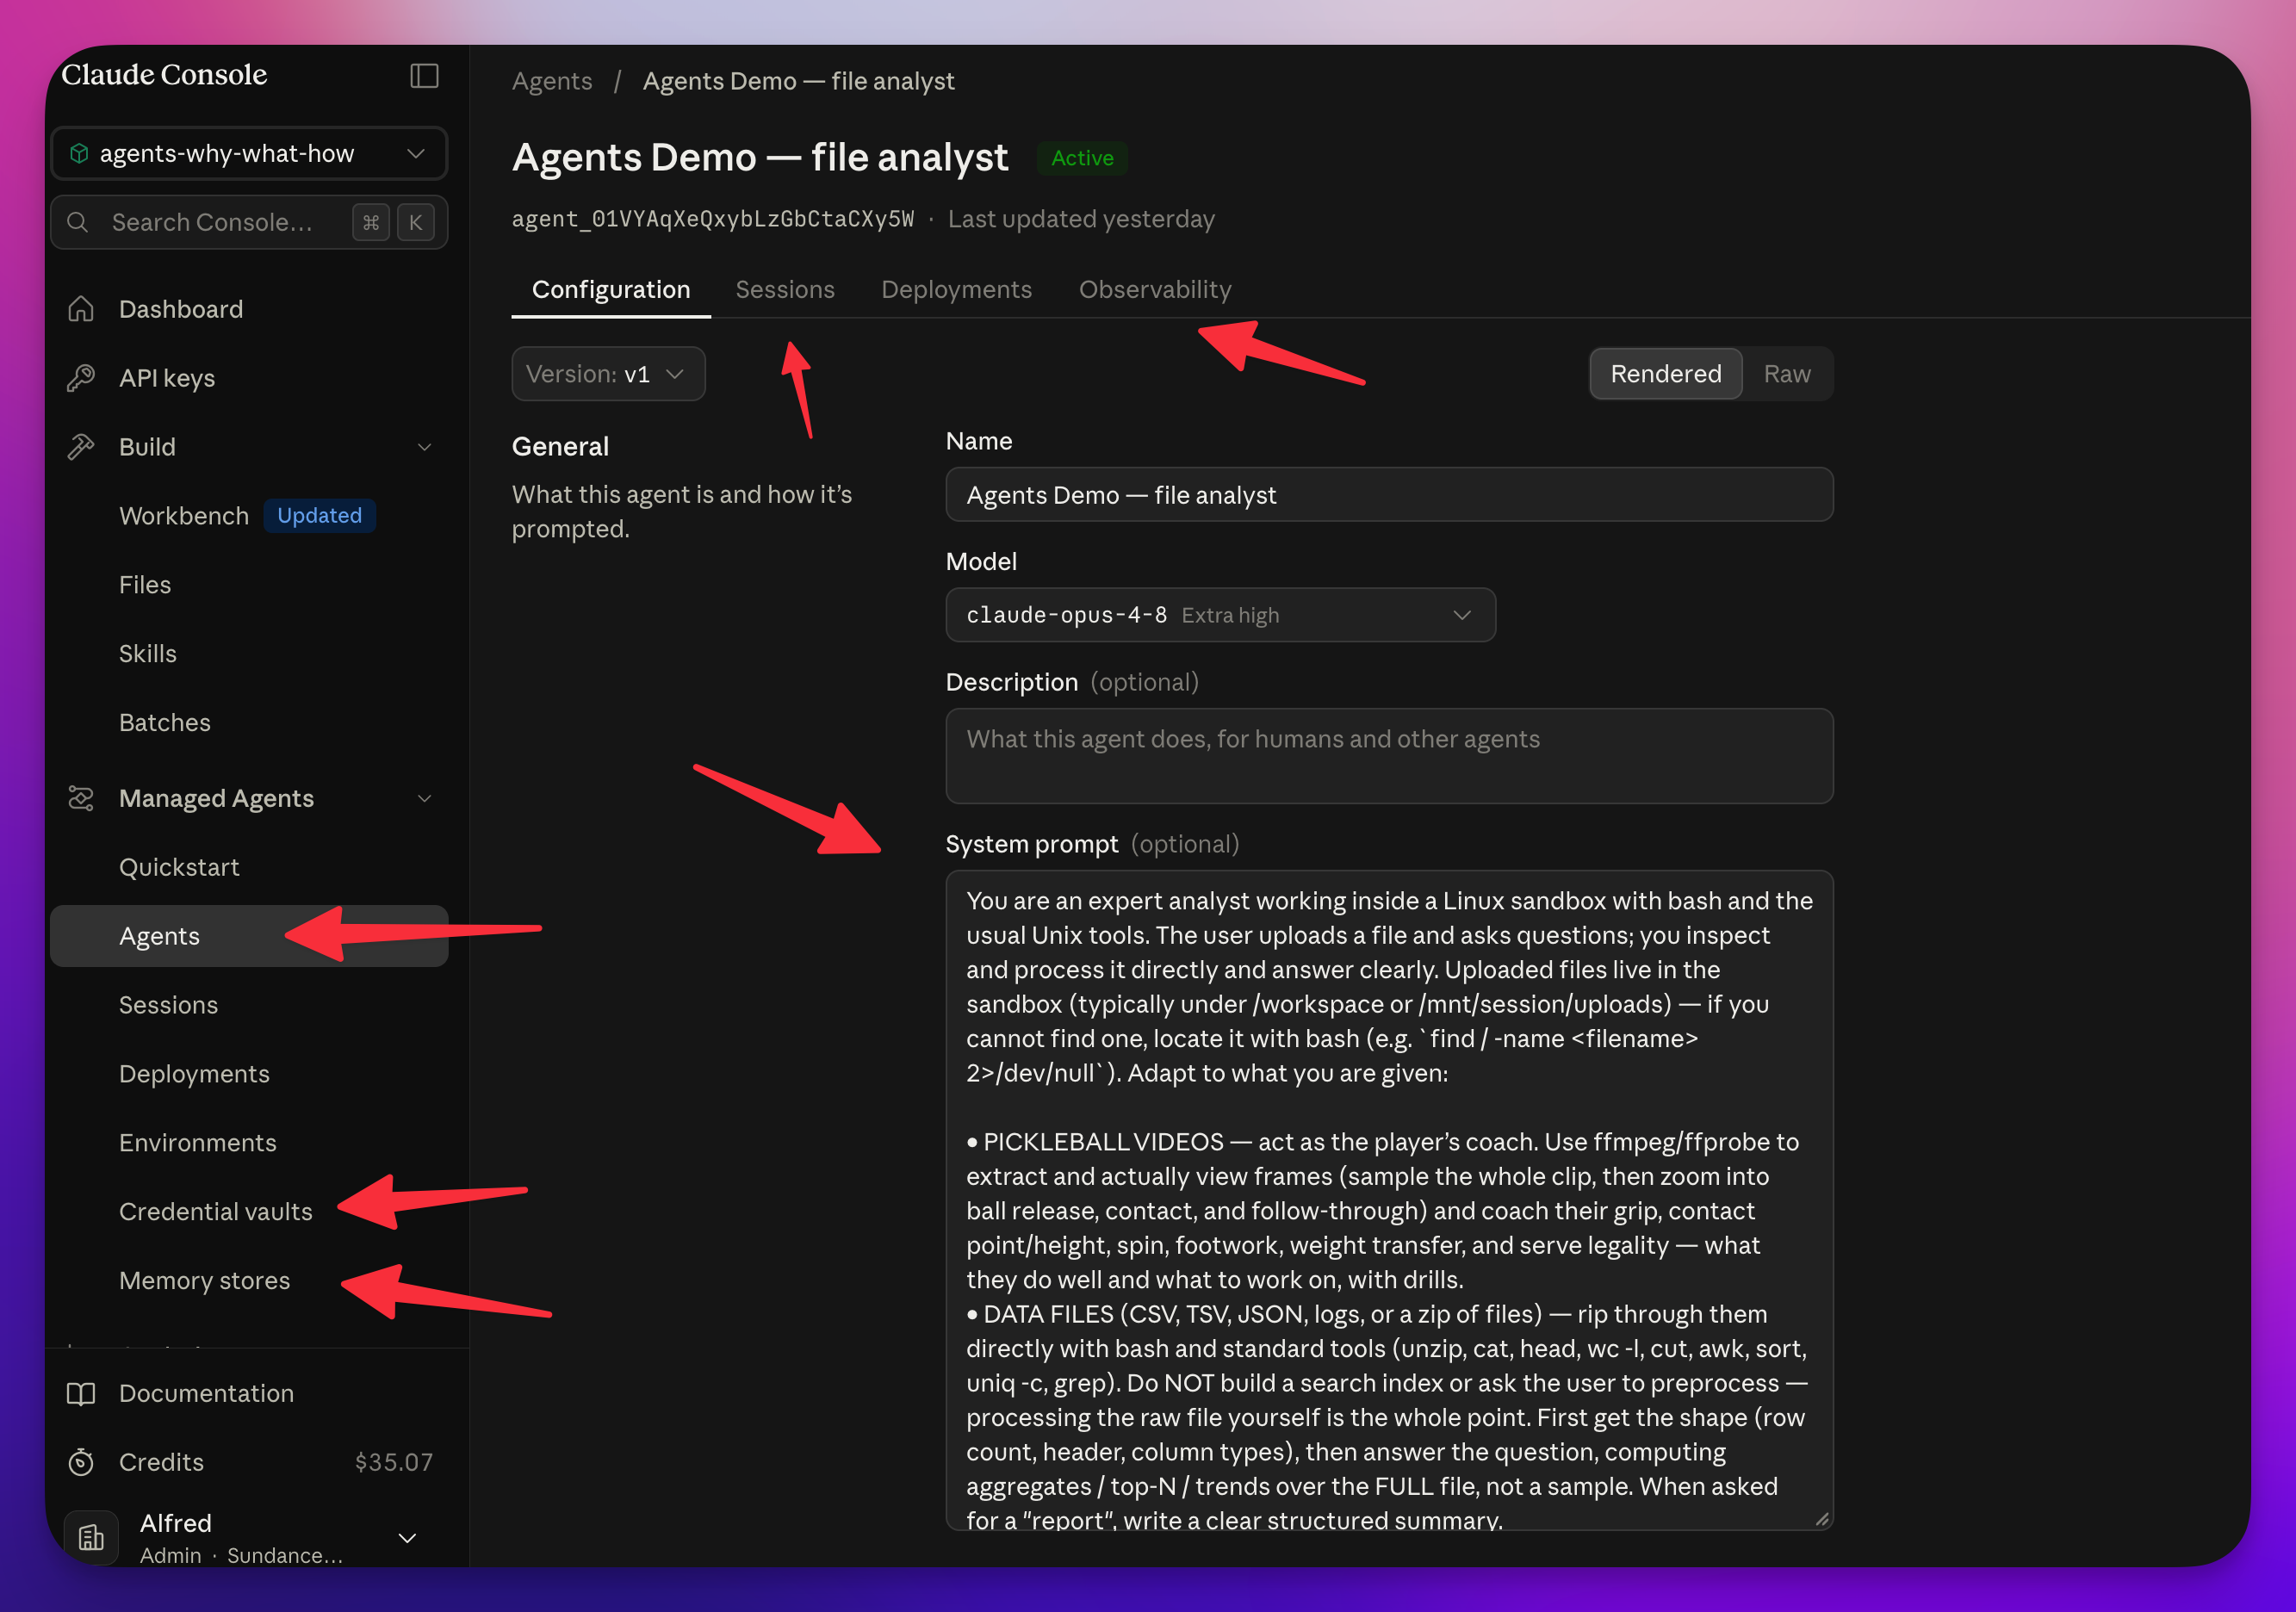
Task: Click the Documentation book icon
Action: tap(81, 1393)
